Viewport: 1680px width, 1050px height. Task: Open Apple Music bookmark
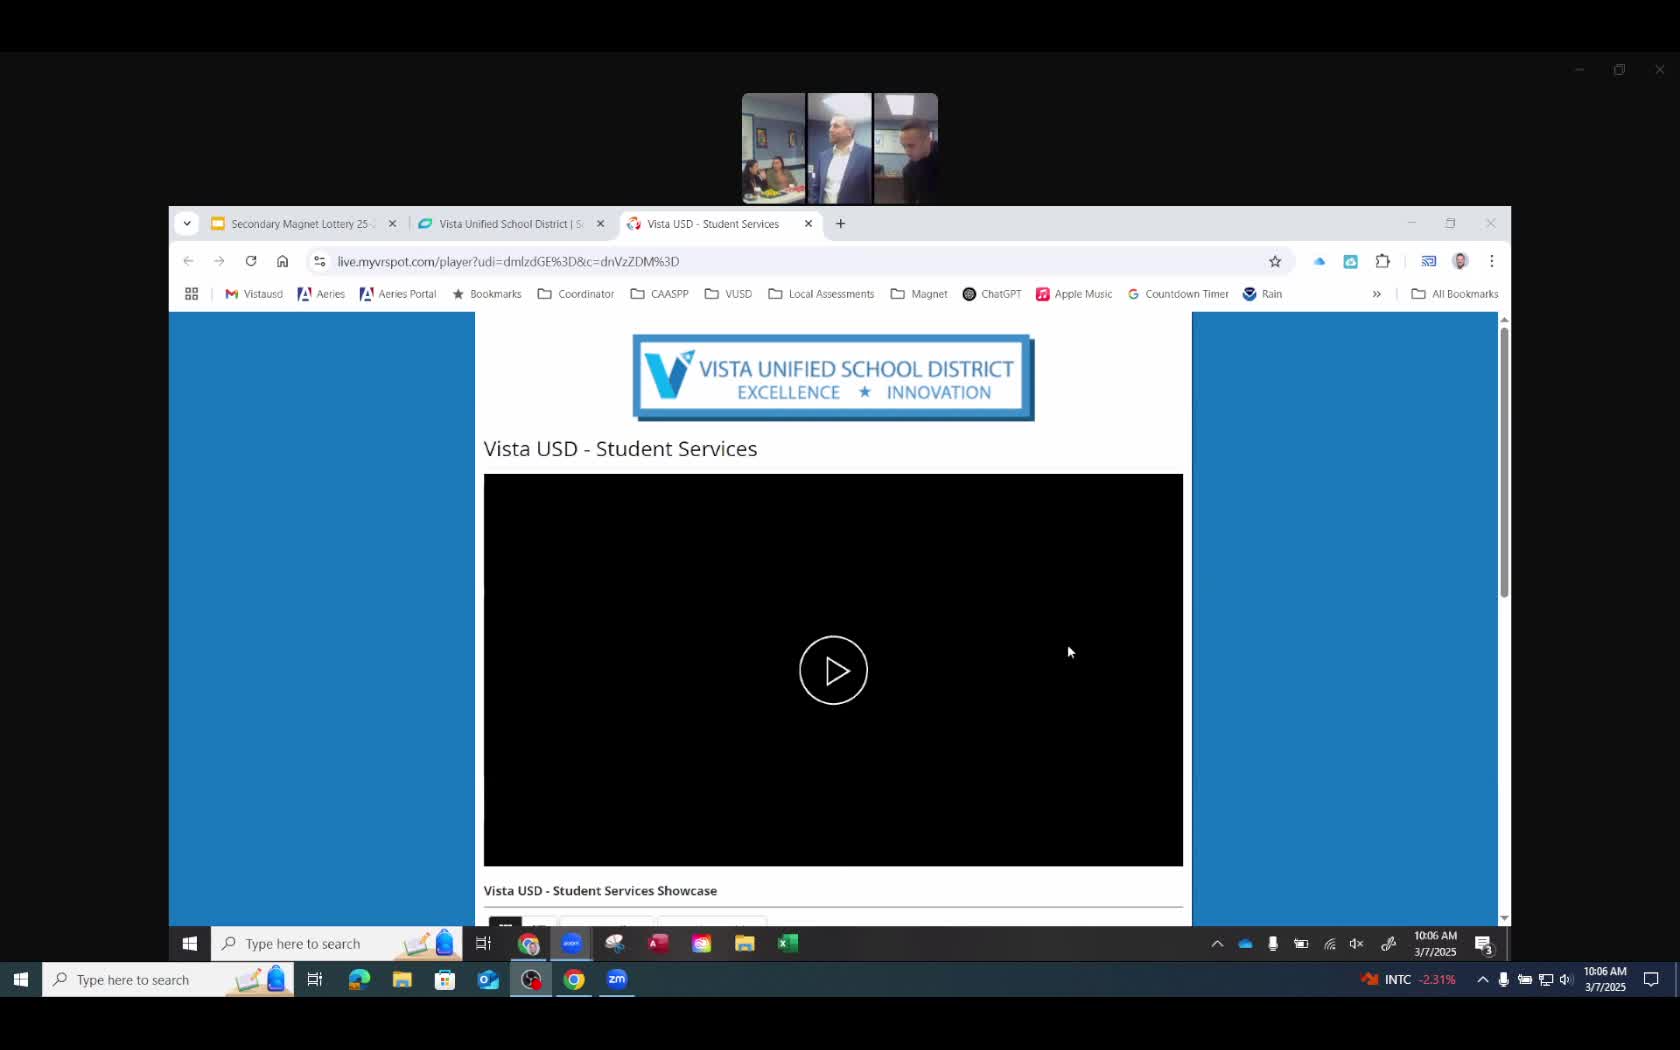pos(1074,294)
